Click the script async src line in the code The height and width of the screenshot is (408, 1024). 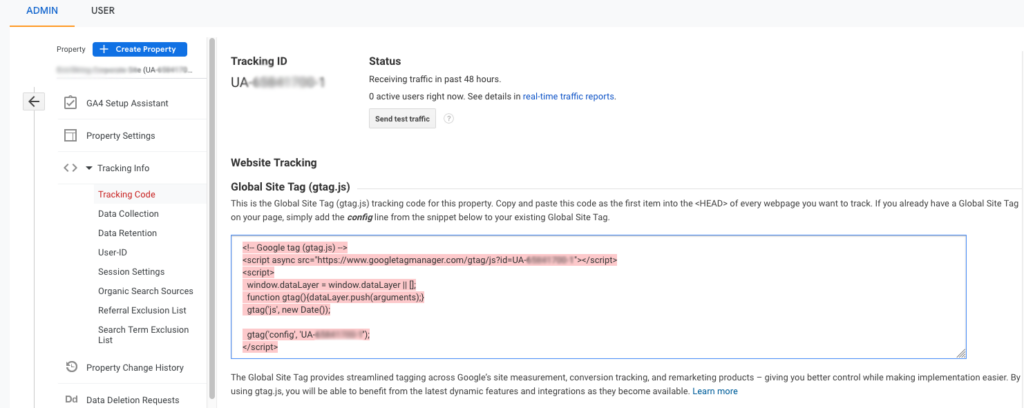(x=430, y=260)
